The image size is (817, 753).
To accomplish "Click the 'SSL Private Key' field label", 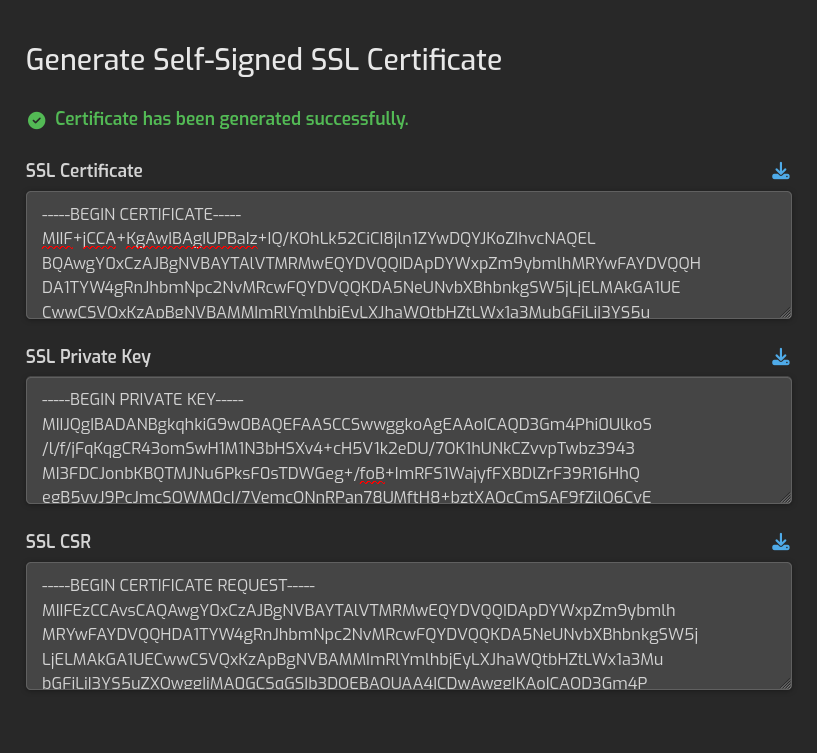I will (x=88, y=357).
